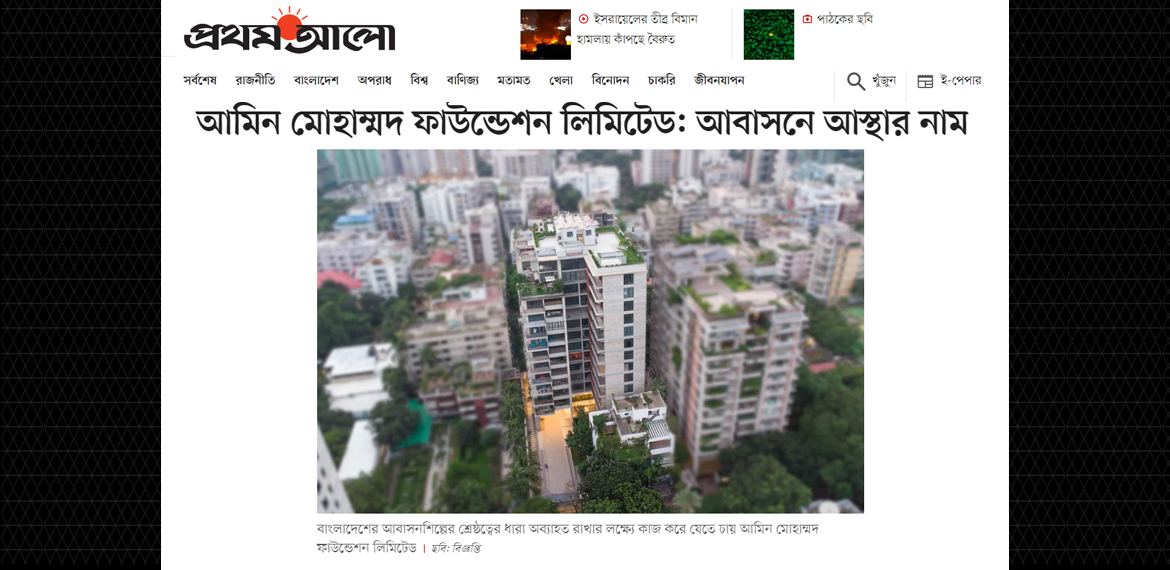Open the e-paper newspaper icon
Viewport: 1170px width, 570px height.
(x=925, y=81)
